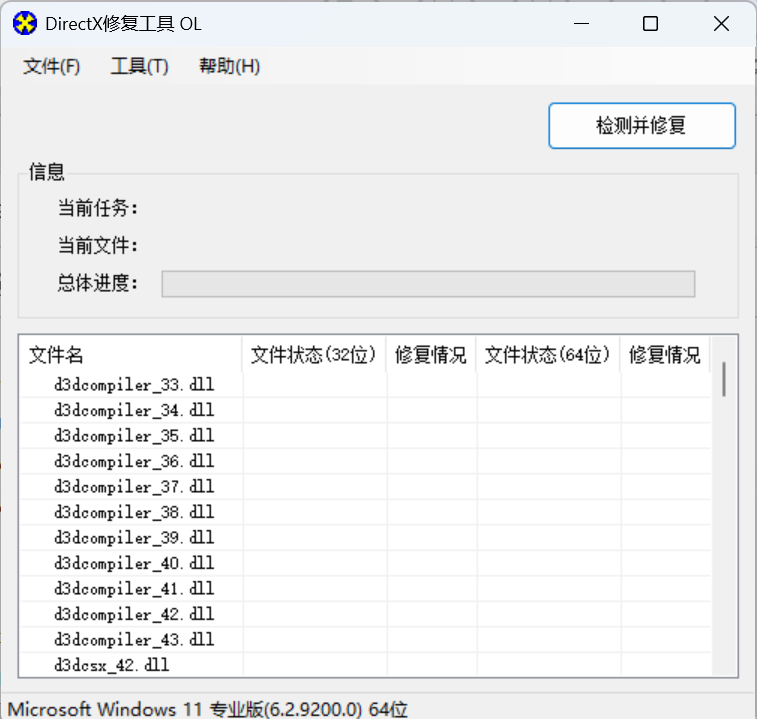Click the 文件状态(32位) column header
This screenshot has width=757, height=719.
point(313,355)
